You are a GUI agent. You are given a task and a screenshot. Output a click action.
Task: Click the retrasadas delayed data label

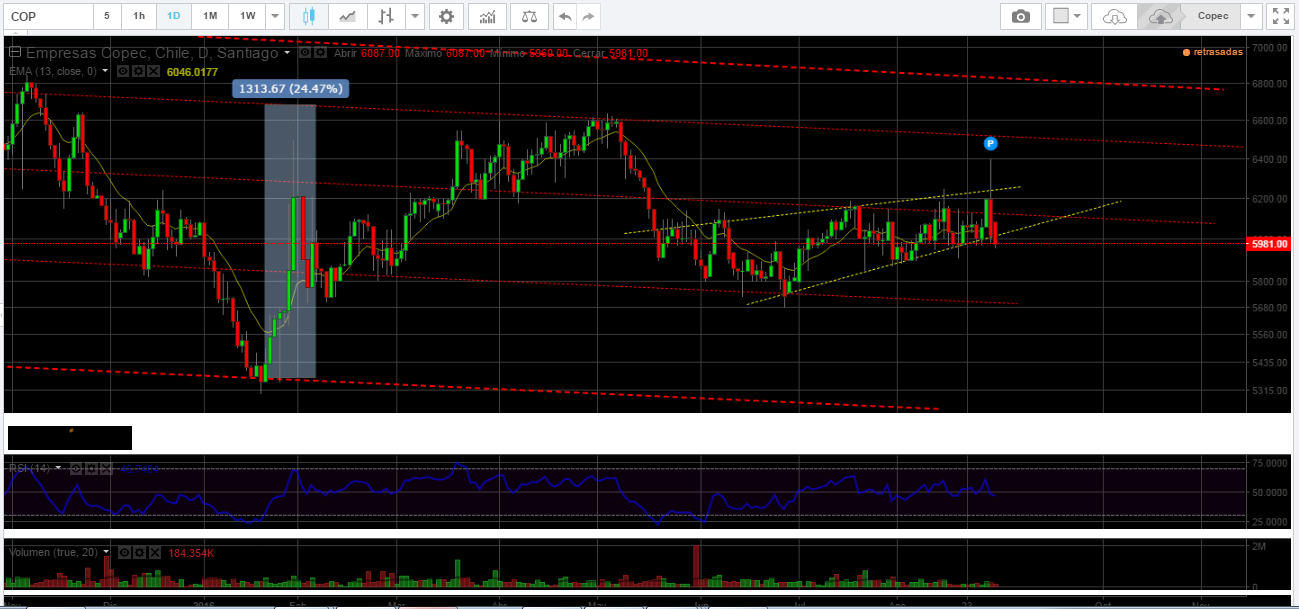1212,53
